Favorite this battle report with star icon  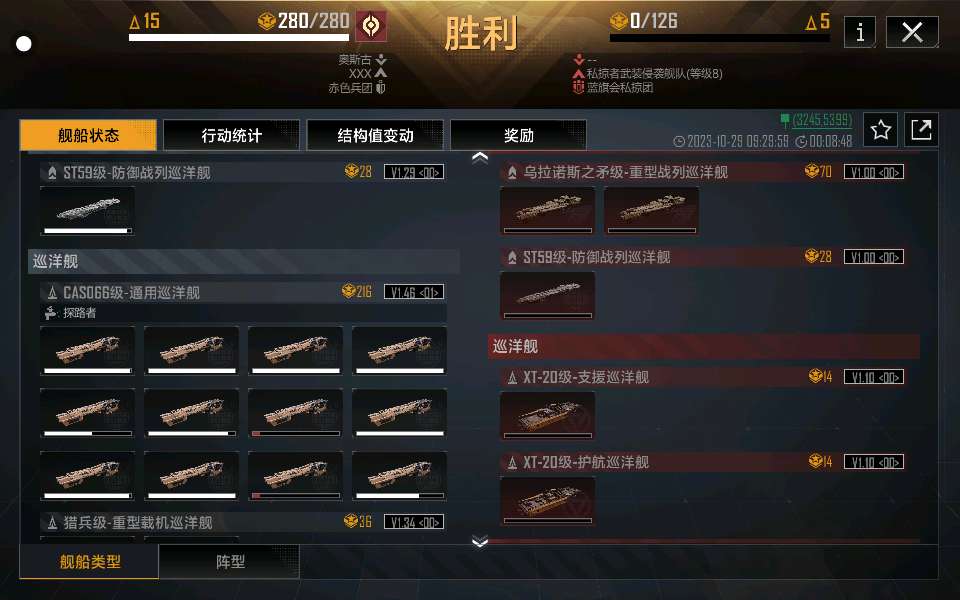(880, 129)
